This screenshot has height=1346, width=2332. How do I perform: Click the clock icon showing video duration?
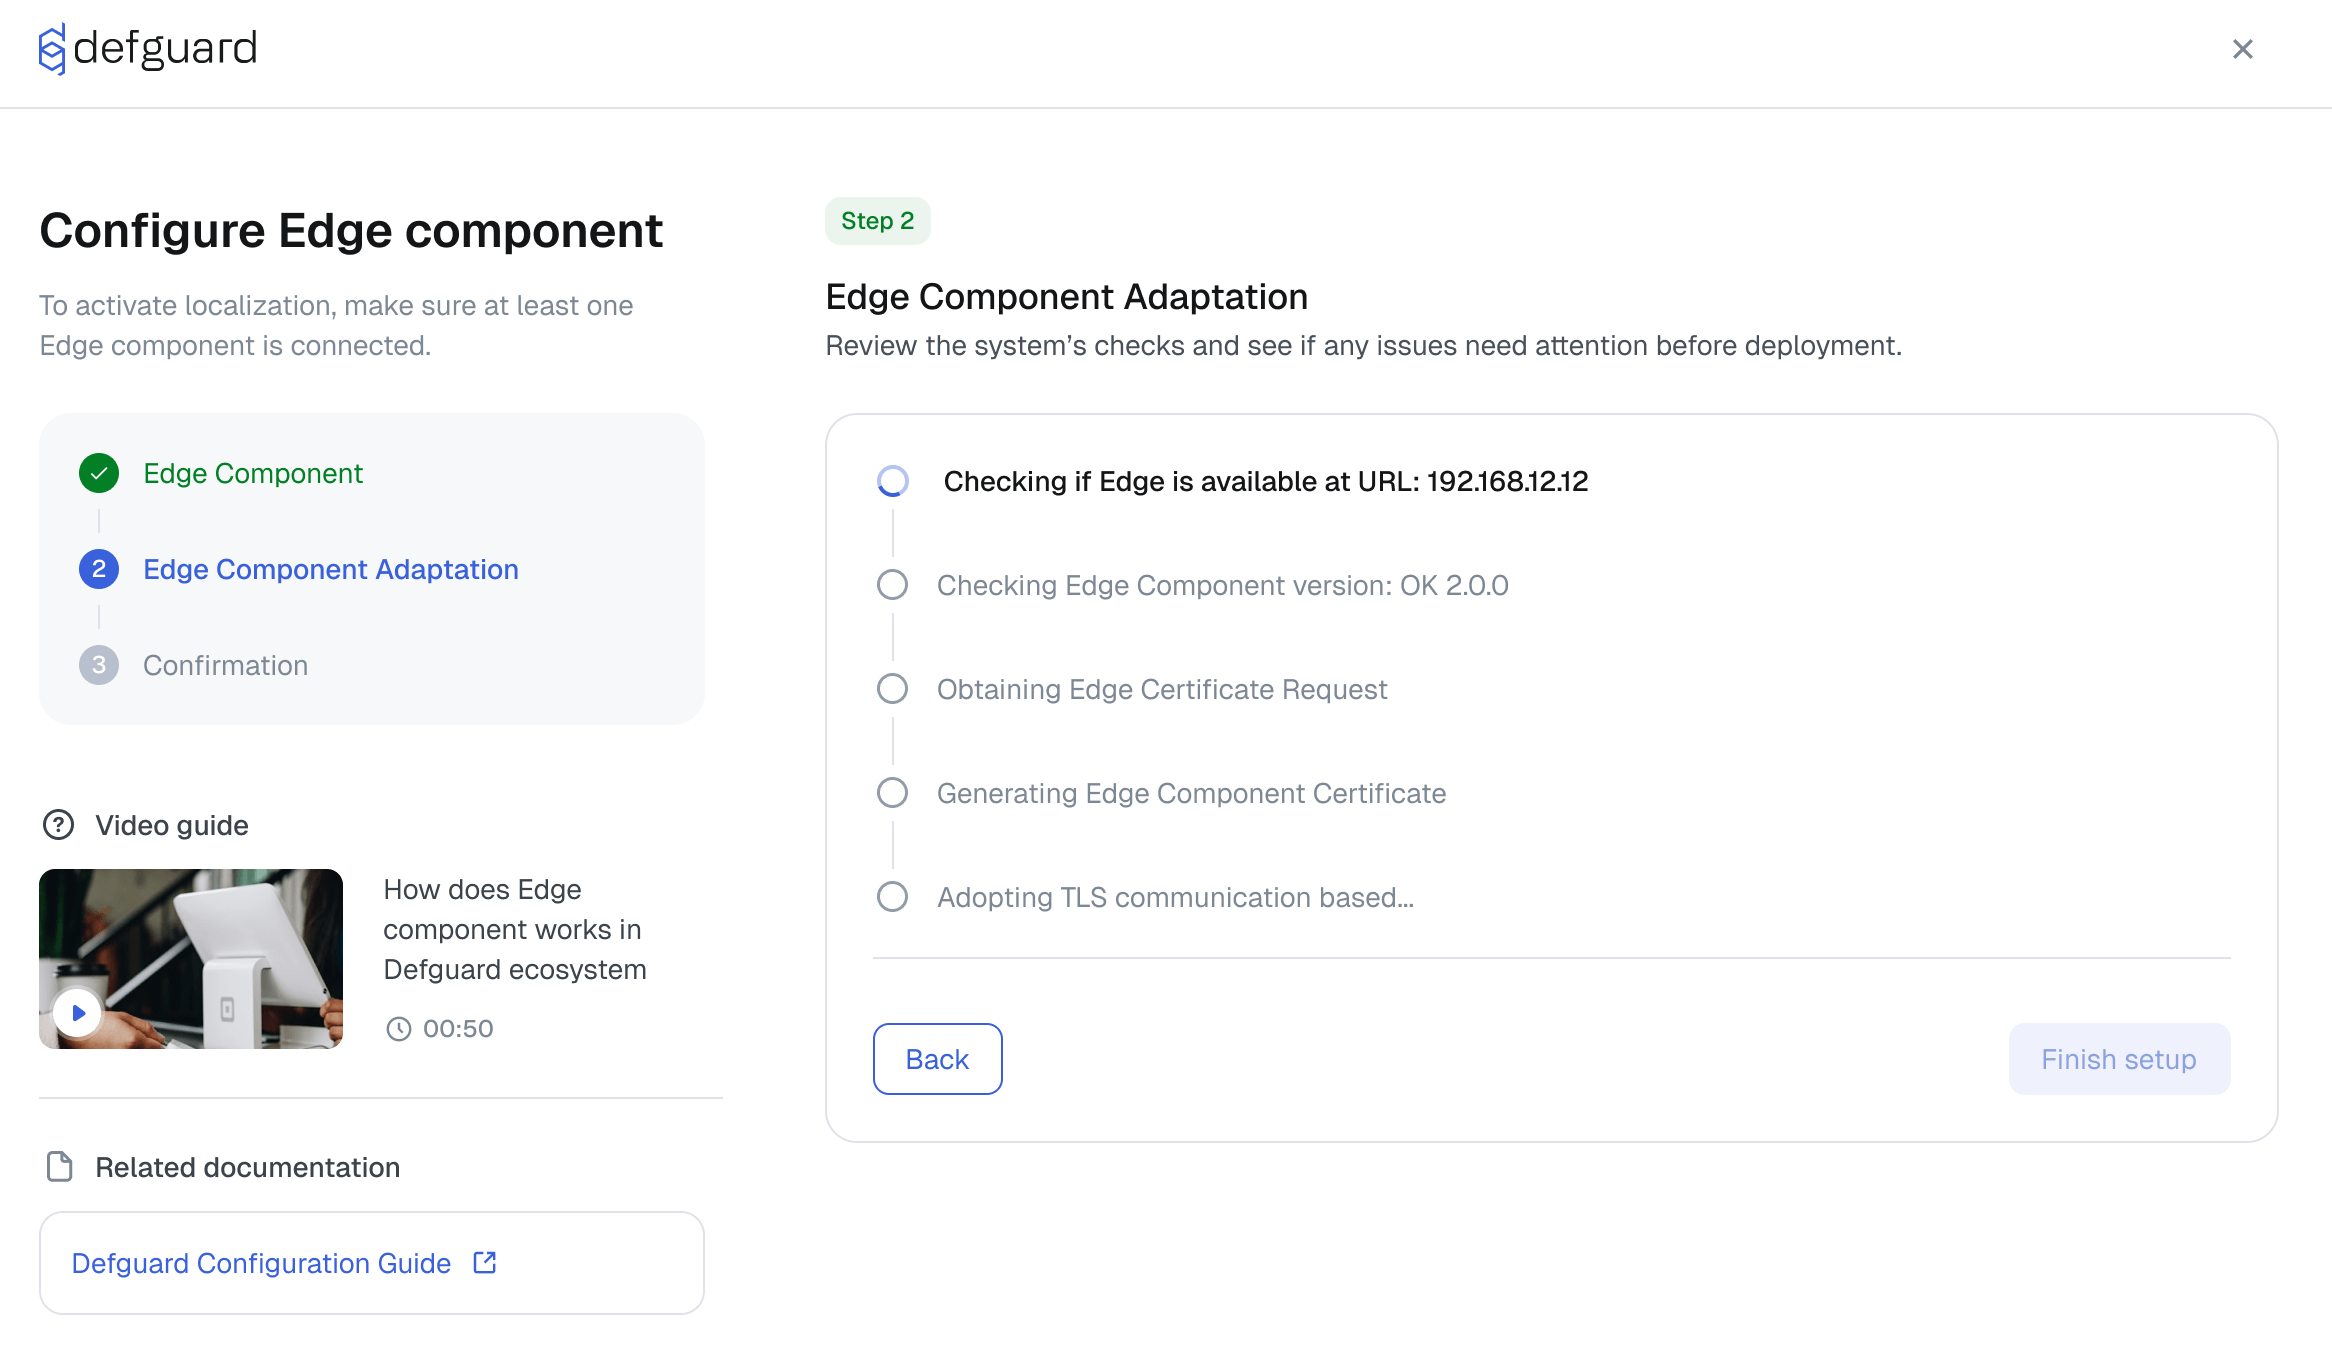pos(400,1028)
